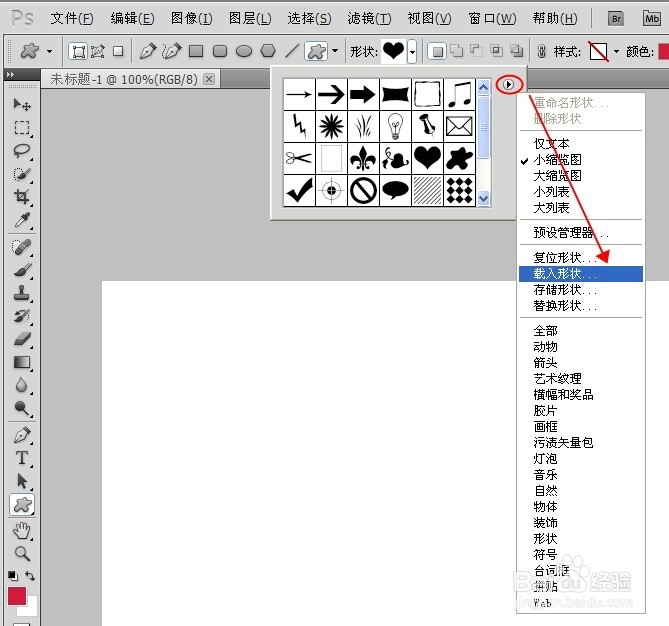This screenshot has height=626, width=669.
Task: Load the 动物 shape set
Action: pos(581,346)
